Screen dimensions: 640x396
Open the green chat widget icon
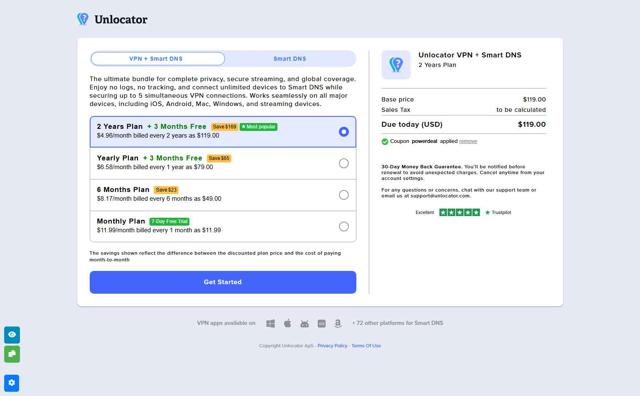click(12, 354)
